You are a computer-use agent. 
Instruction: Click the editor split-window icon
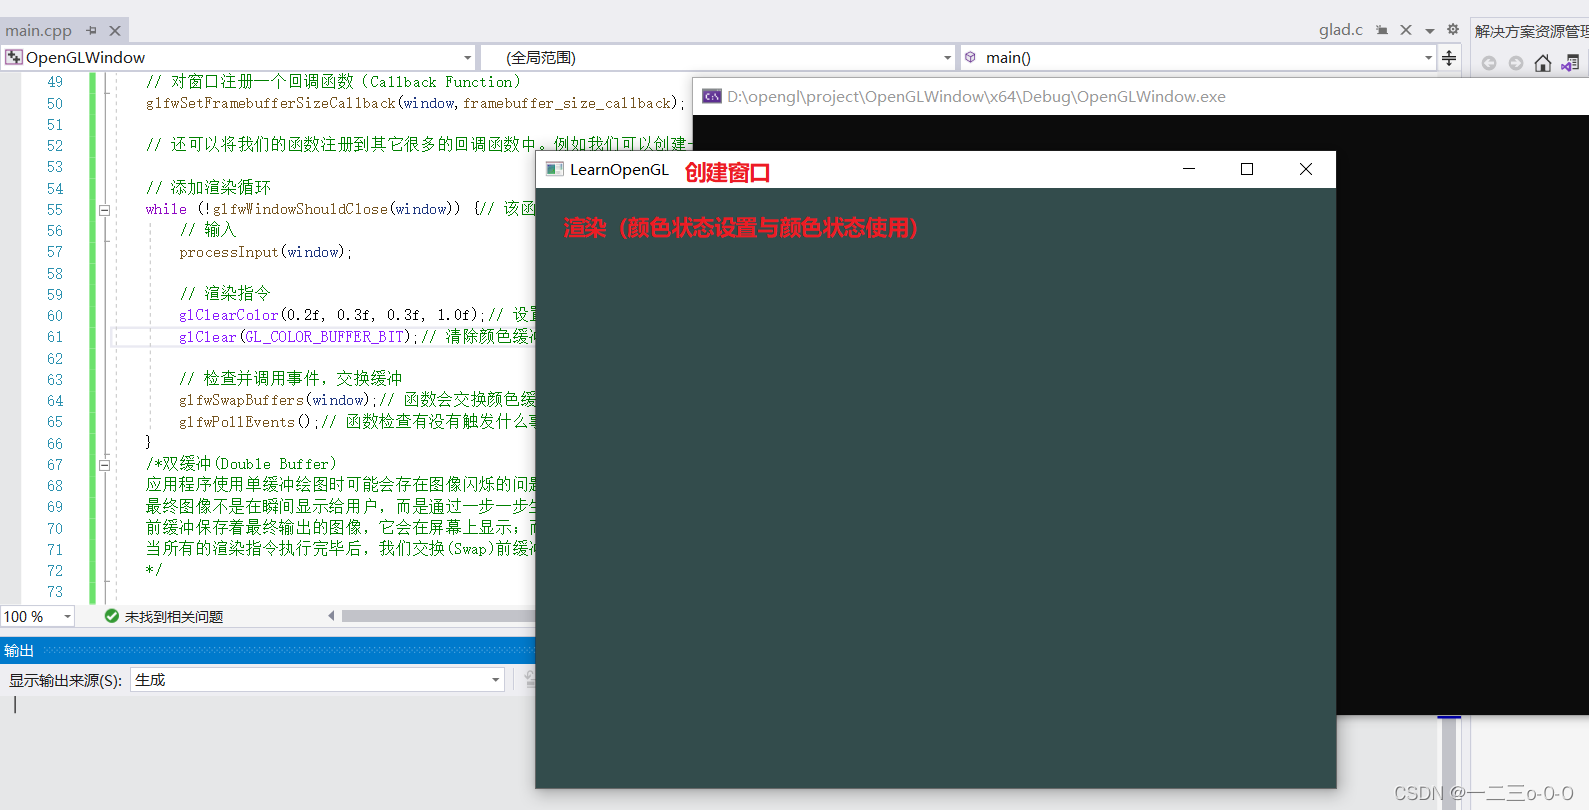tap(1449, 58)
